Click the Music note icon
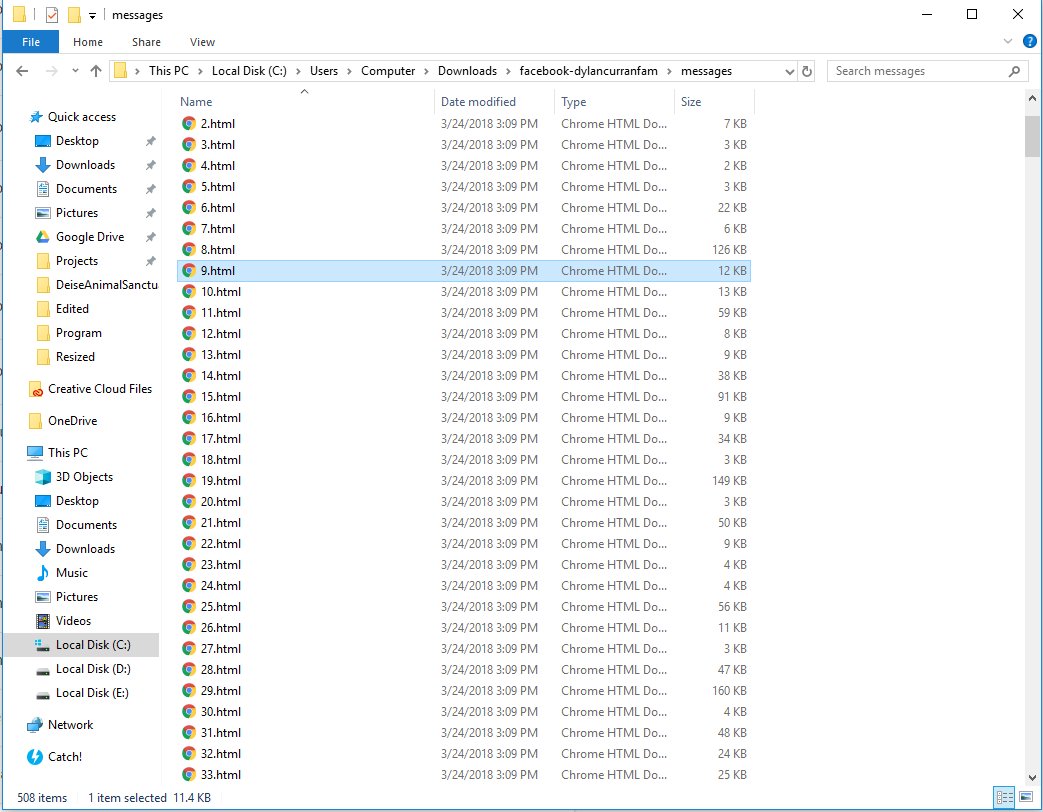 (x=43, y=573)
